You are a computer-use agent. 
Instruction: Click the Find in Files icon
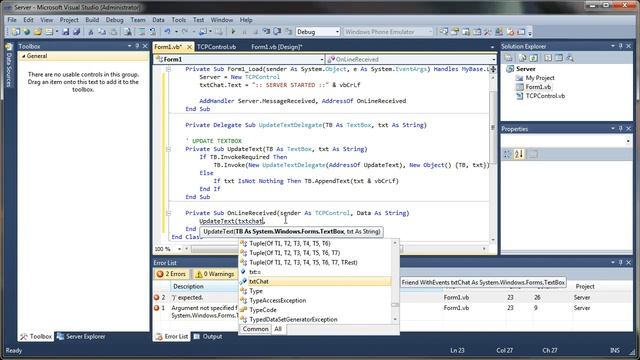coord(128,32)
